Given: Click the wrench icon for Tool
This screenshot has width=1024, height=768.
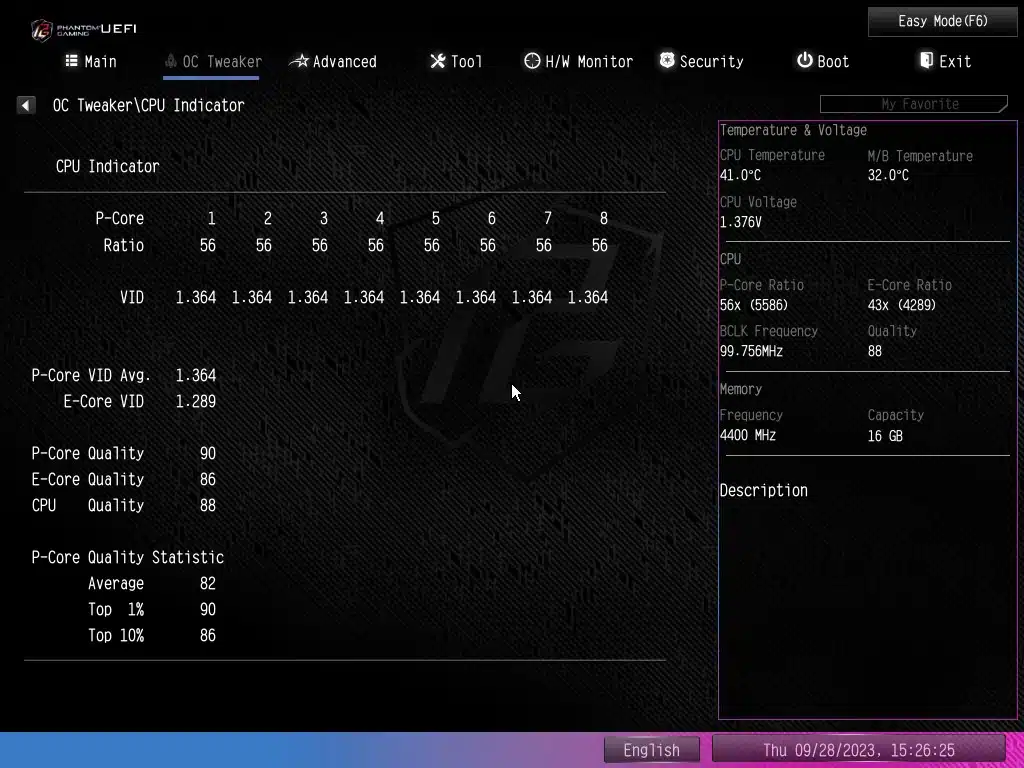Looking at the screenshot, I should click(x=437, y=61).
